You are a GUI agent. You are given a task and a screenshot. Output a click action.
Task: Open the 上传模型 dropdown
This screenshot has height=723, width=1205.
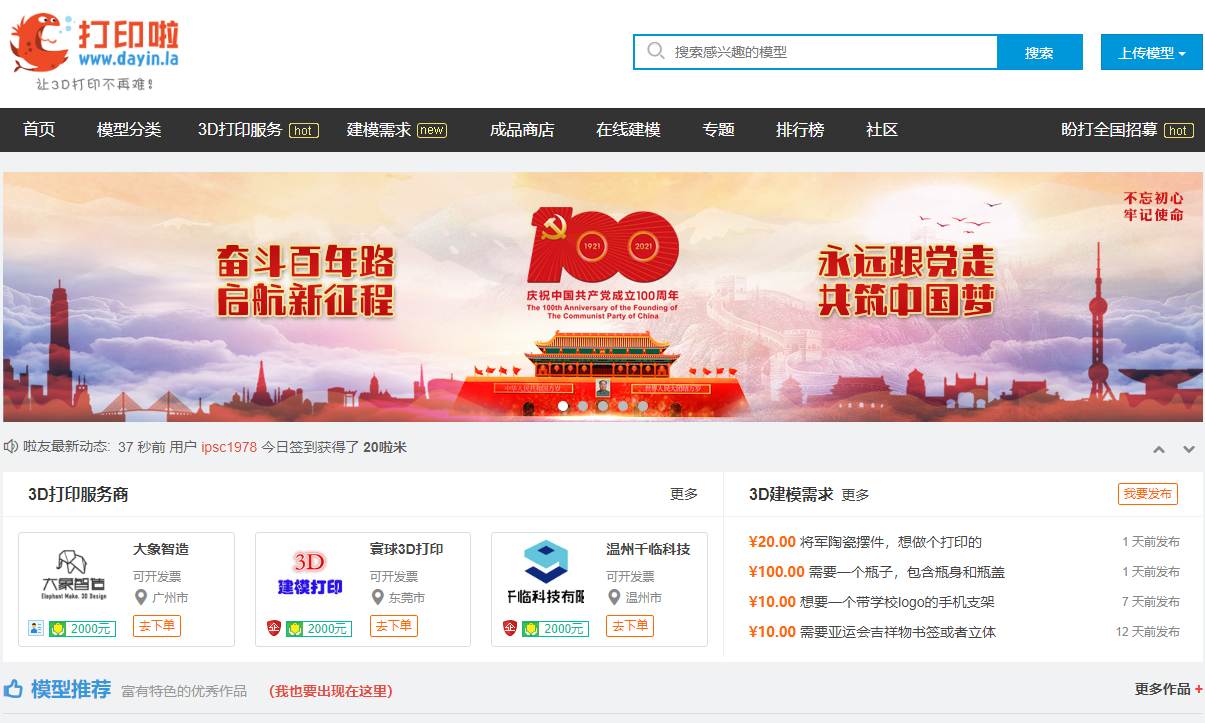coord(1151,53)
